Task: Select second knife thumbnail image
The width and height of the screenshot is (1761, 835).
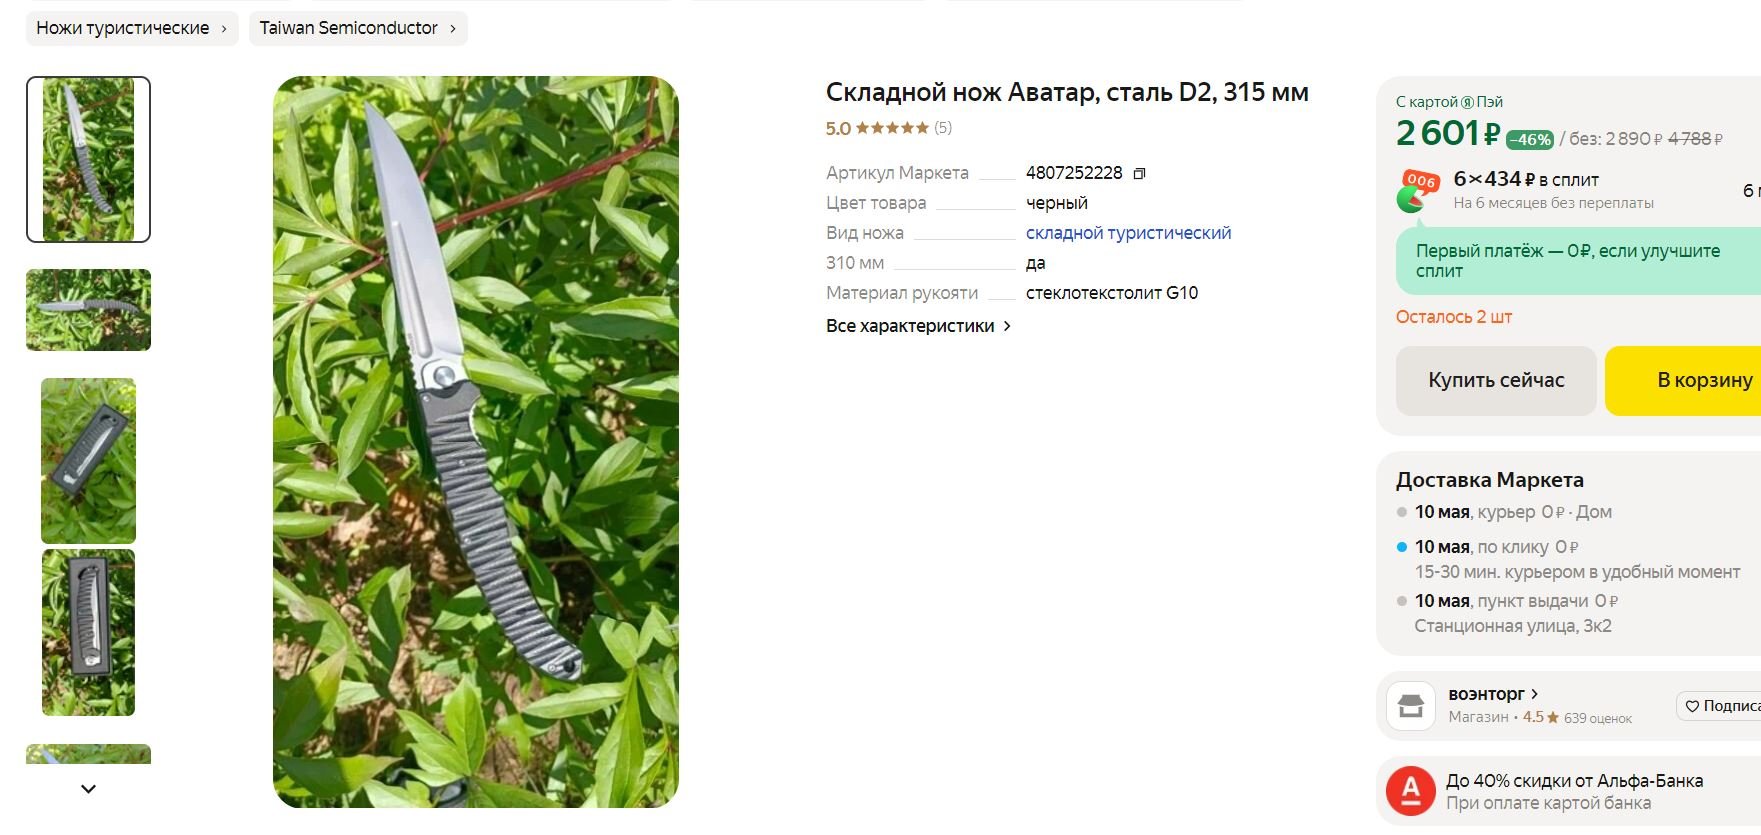Action: point(88,310)
